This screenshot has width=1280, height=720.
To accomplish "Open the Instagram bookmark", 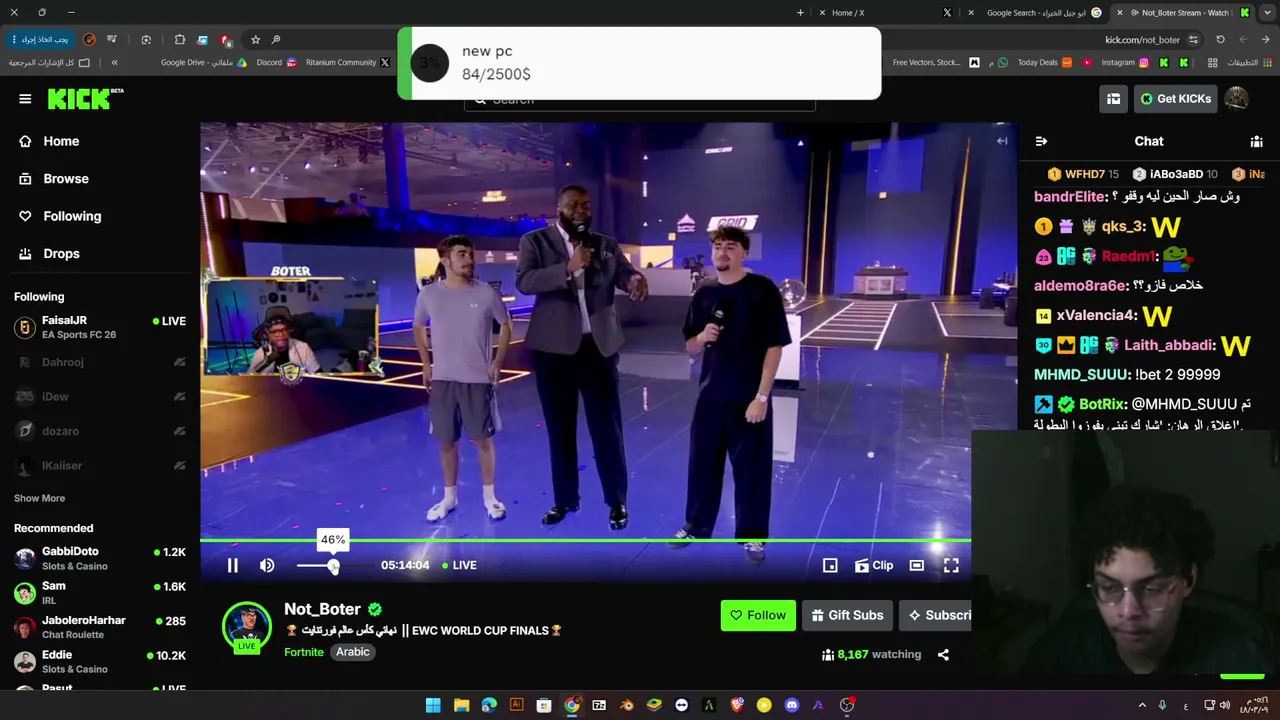I will (1125, 62).
